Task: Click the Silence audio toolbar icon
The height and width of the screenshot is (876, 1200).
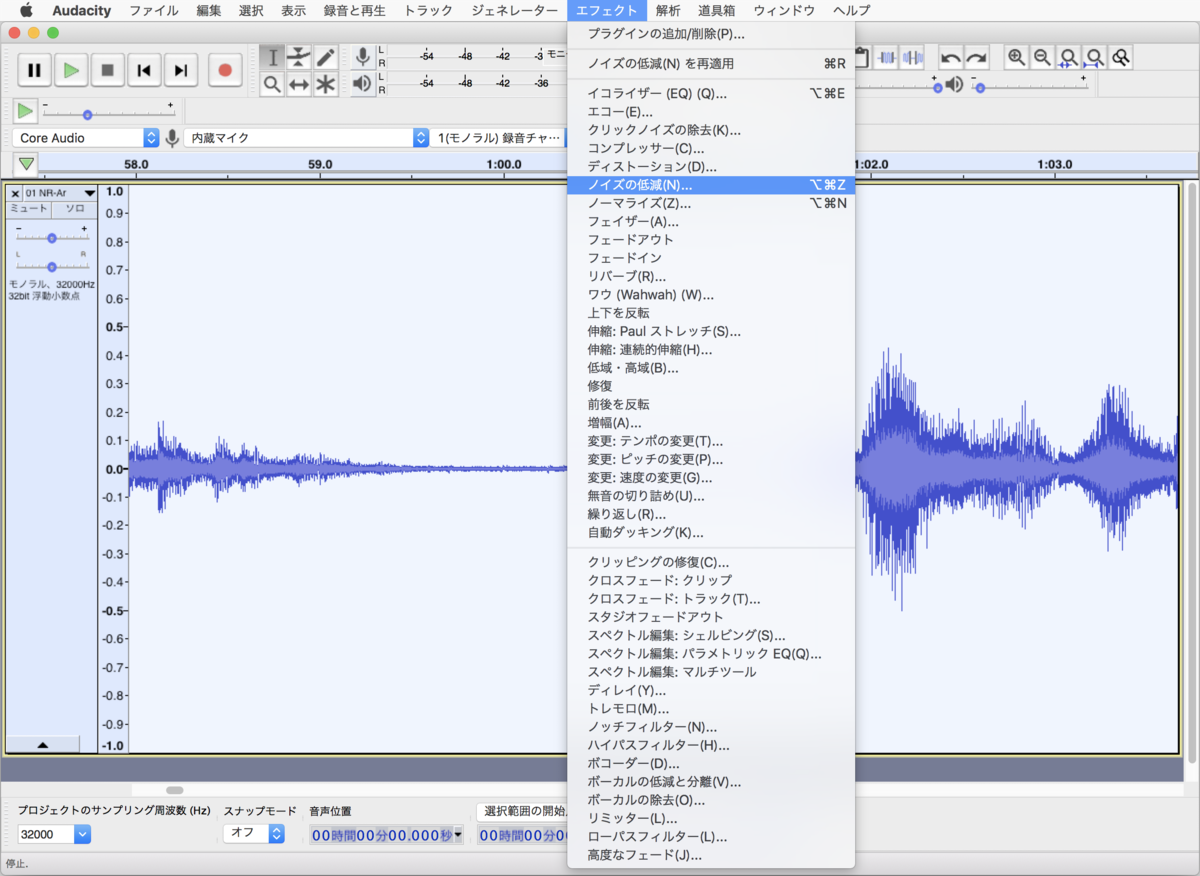Action: 912,58
